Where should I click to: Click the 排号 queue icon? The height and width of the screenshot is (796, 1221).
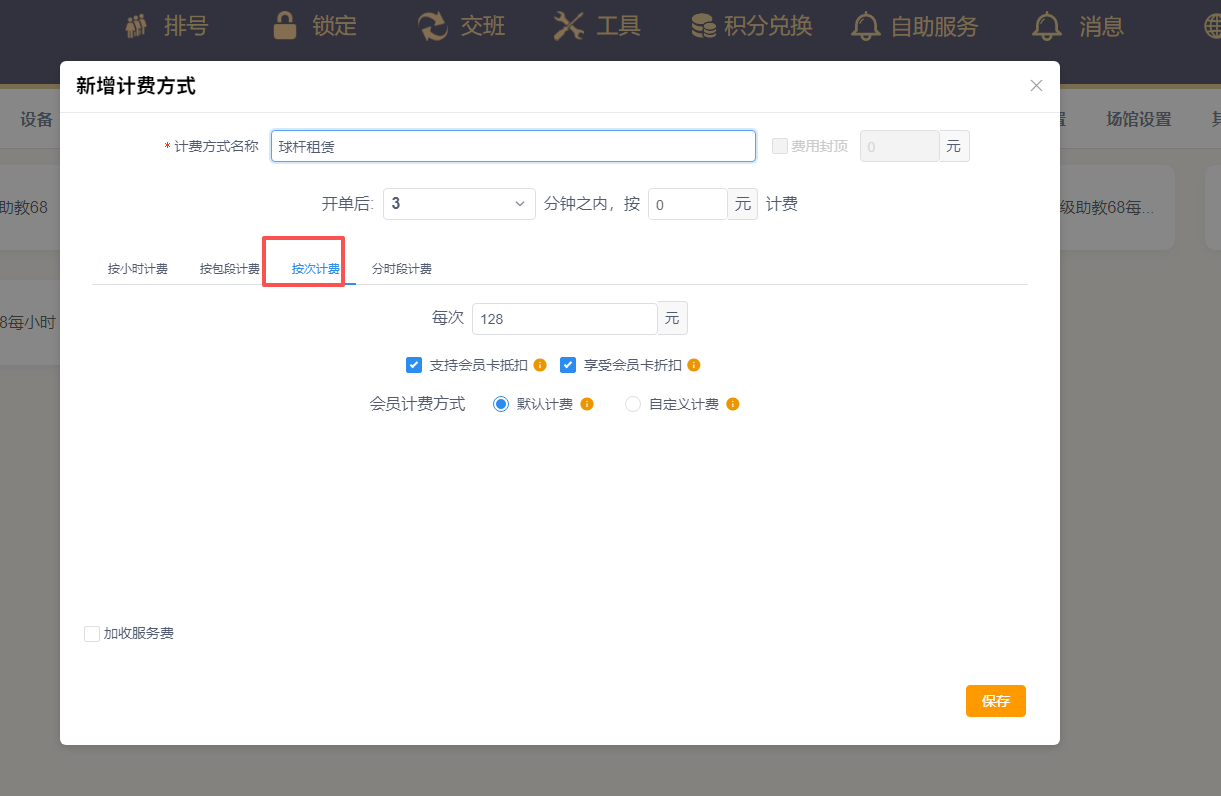click(x=136, y=27)
